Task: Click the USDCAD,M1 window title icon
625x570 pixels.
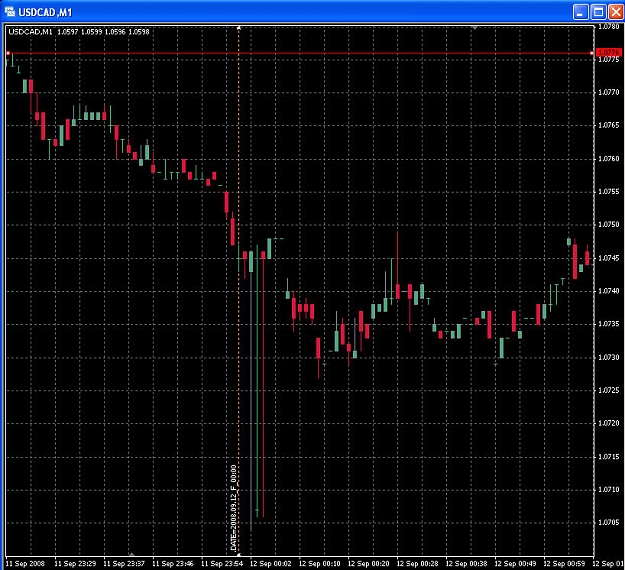Action: [x=10, y=12]
